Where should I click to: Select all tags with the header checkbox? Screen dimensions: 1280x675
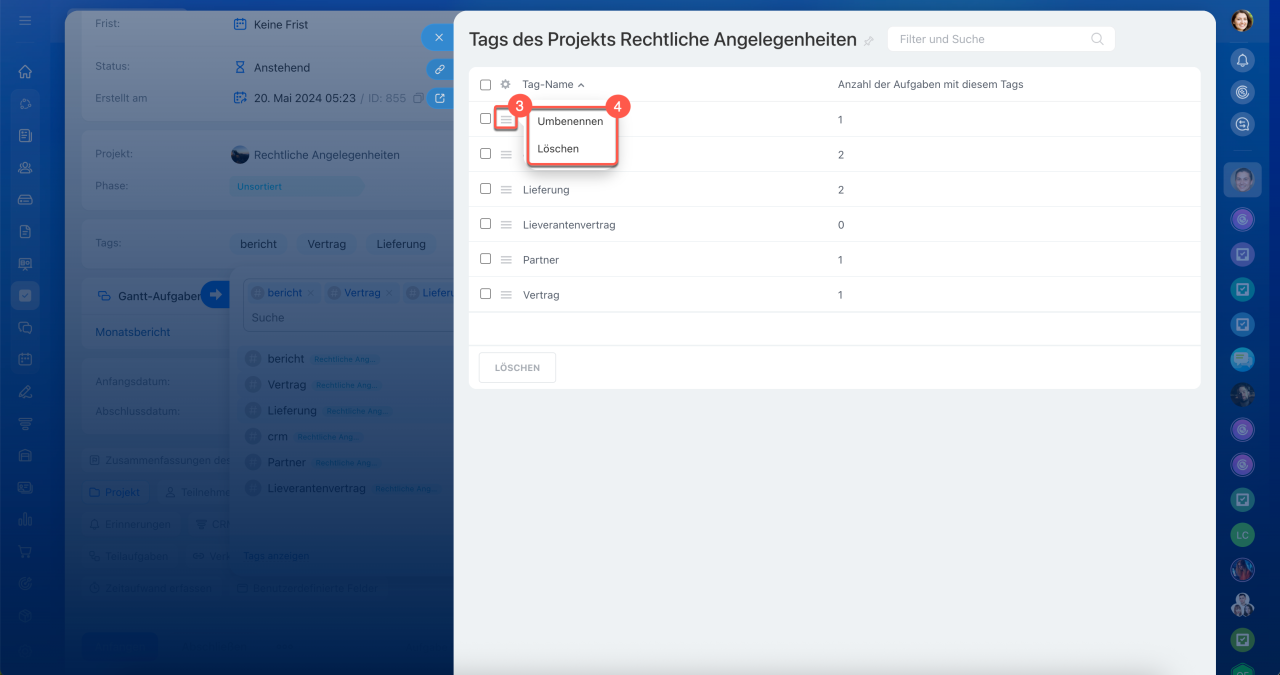click(x=485, y=85)
